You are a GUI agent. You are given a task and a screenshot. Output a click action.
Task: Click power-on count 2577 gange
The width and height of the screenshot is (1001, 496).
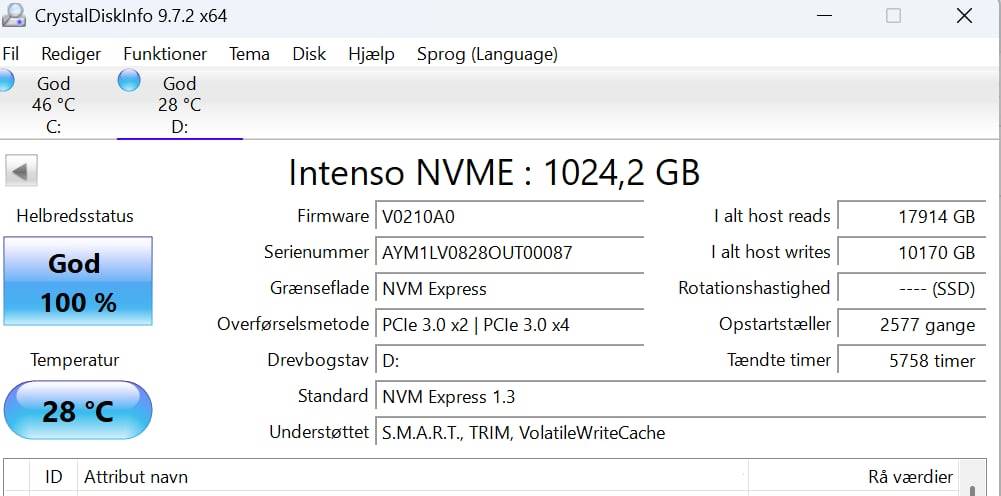(912, 325)
